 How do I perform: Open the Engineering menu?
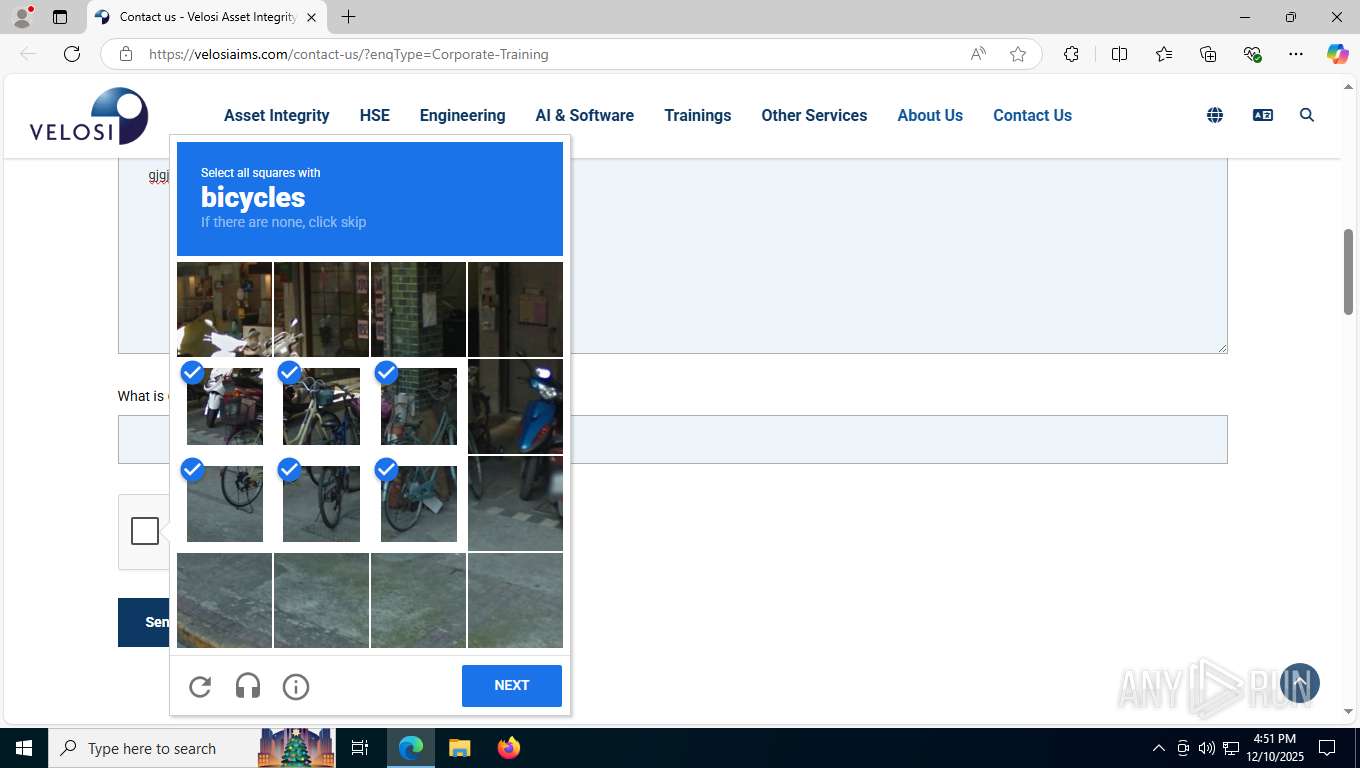pos(462,115)
